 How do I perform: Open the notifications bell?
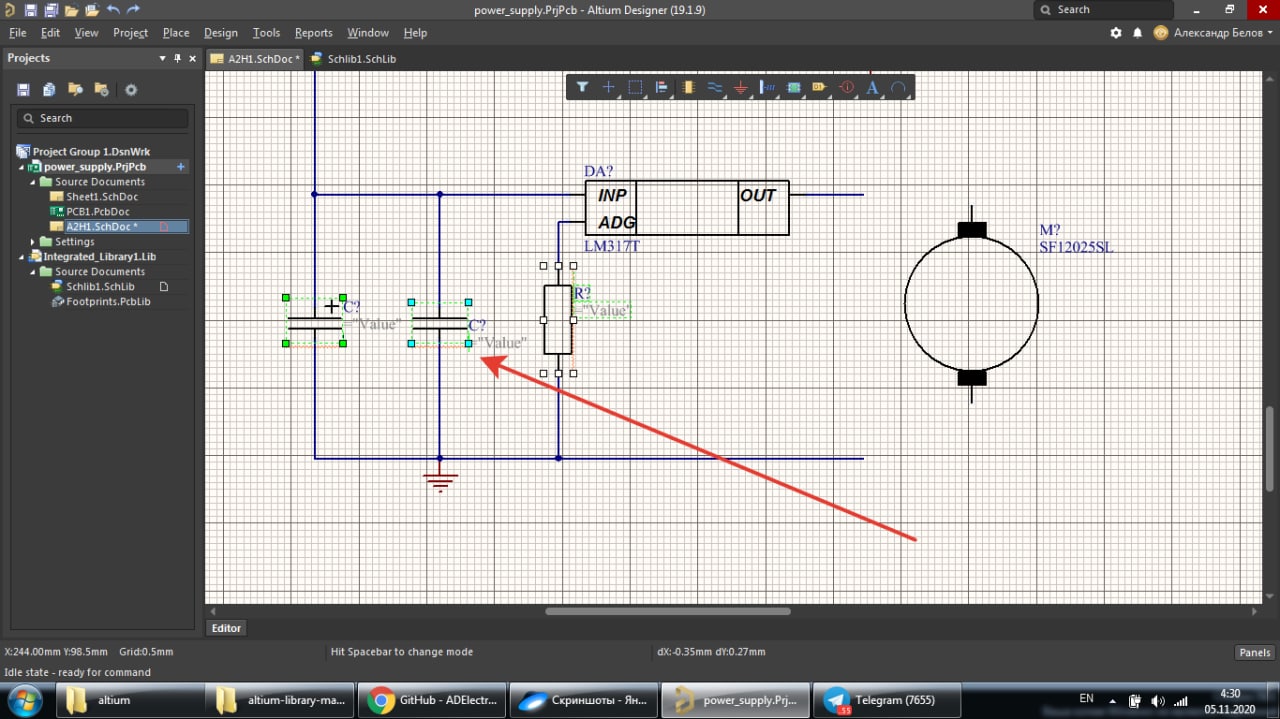click(x=1138, y=33)
